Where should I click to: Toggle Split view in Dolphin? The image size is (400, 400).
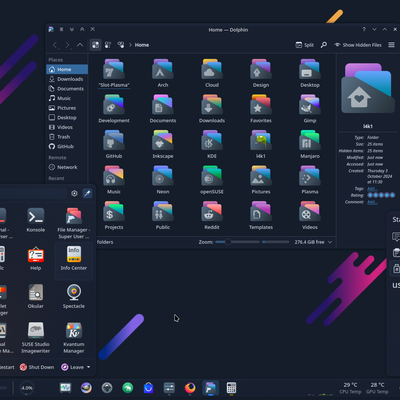point(305,45)
